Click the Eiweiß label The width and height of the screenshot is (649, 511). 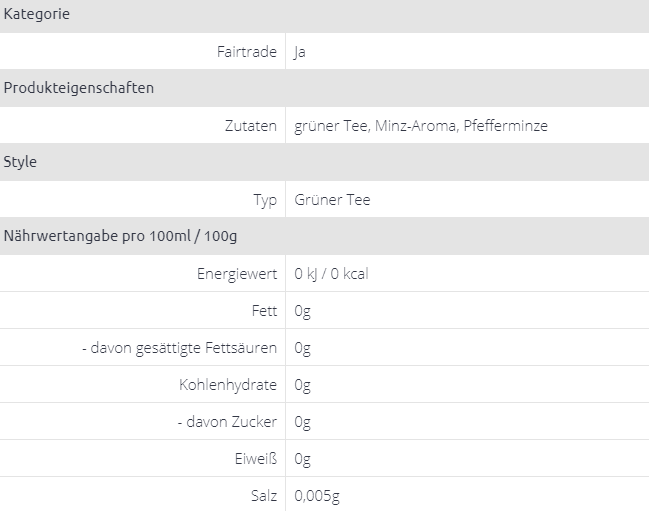tap(254, 459)
